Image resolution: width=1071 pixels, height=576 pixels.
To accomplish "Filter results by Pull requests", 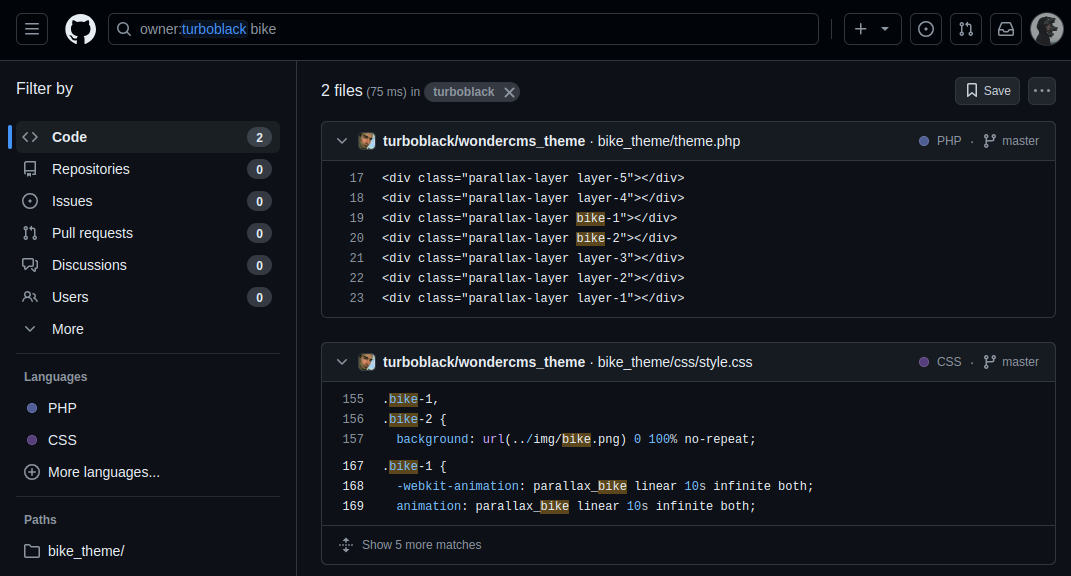I will (148, 234).
